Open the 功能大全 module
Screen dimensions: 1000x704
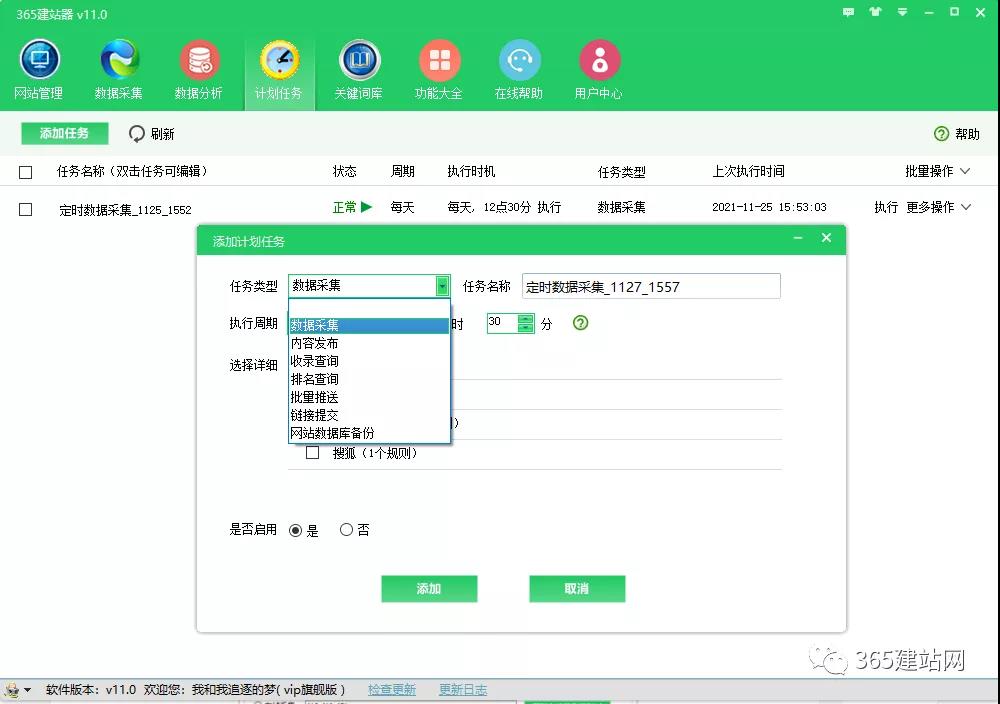[x=439, y=70]
